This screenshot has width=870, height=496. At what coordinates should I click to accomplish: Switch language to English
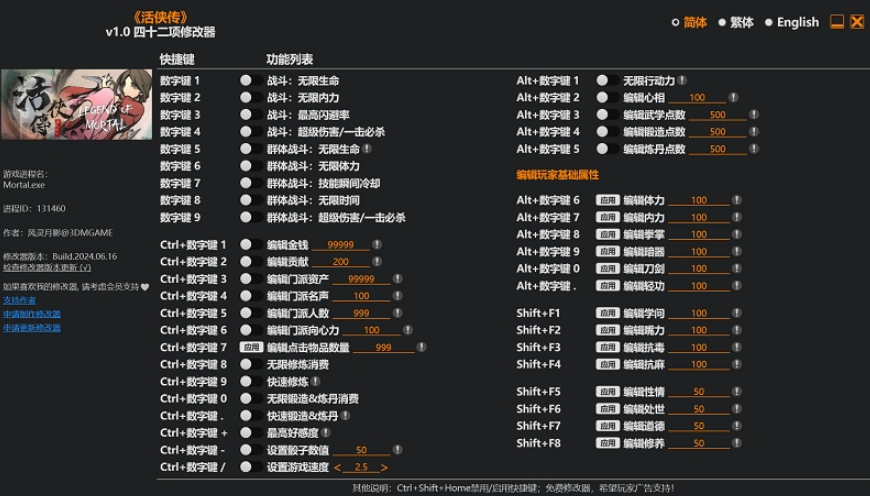792,22
